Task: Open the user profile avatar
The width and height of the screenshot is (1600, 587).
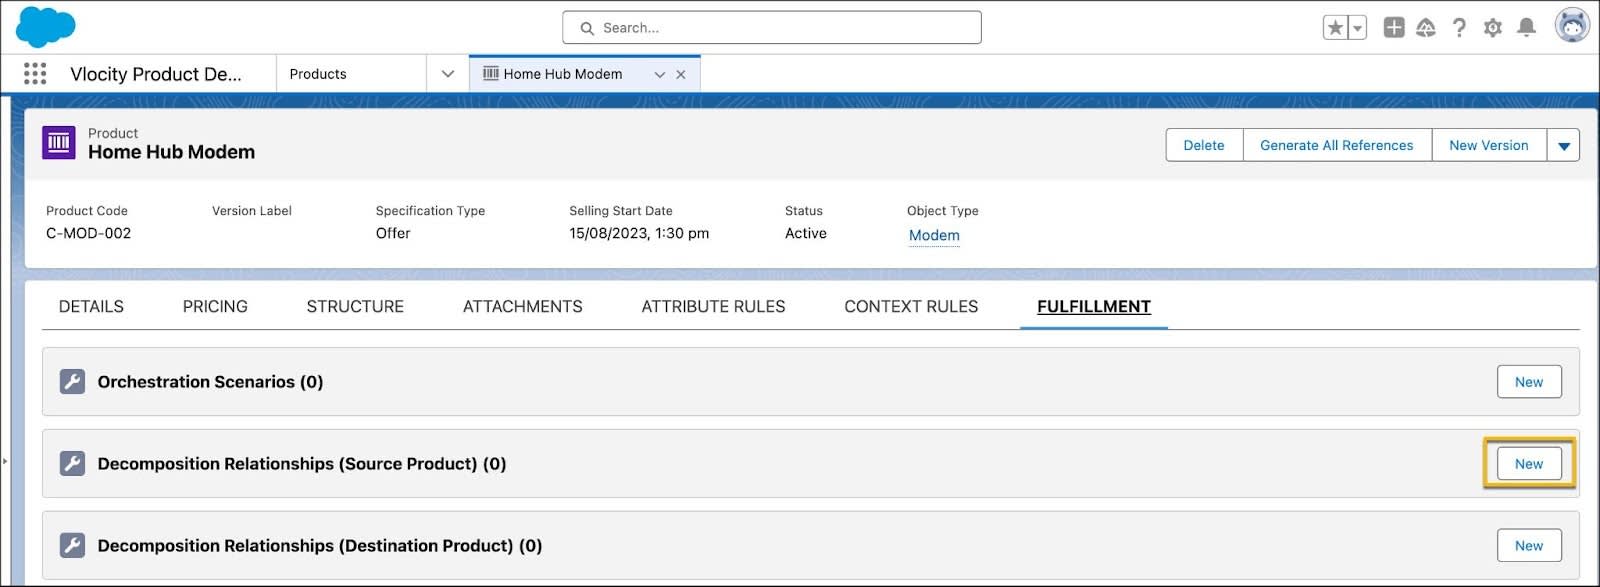Action: point(1572,26)
